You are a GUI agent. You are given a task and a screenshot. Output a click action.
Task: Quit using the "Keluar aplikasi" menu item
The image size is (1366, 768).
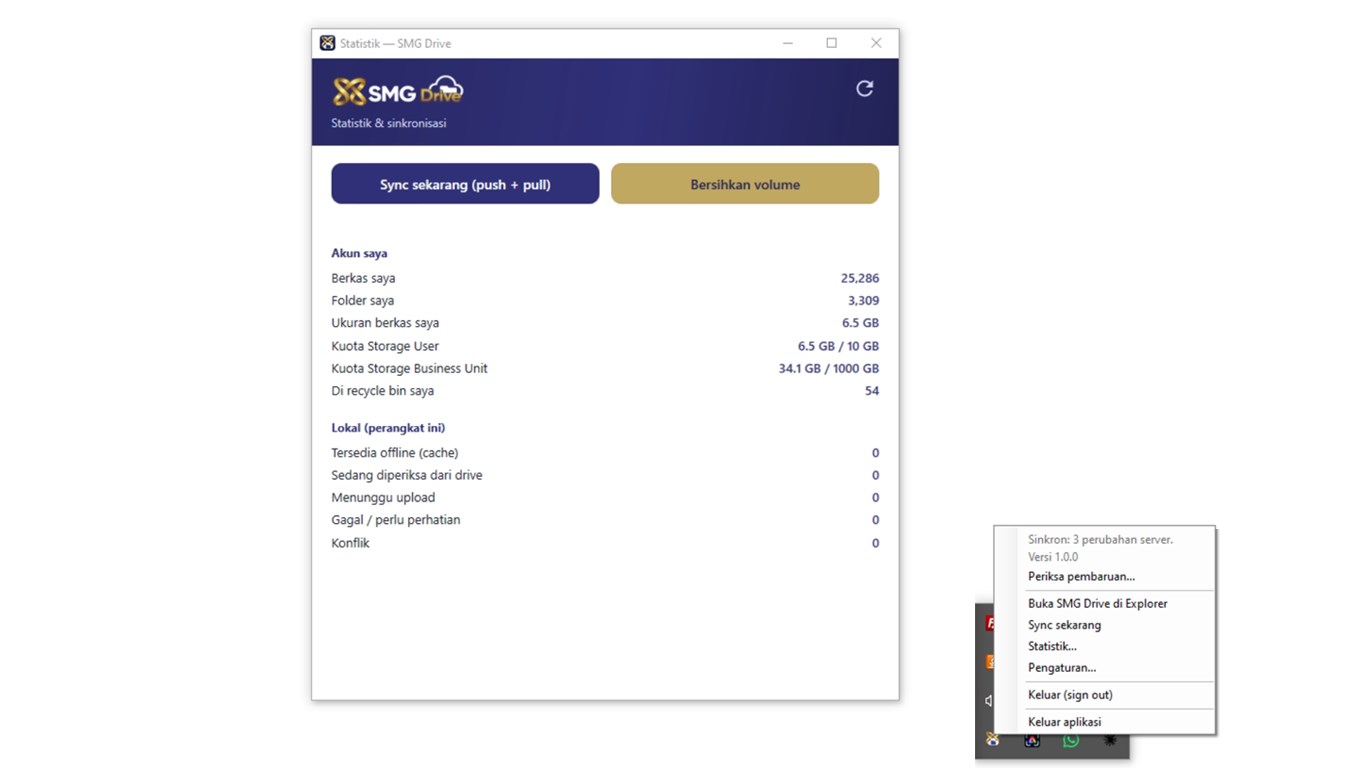(1064, 721)
